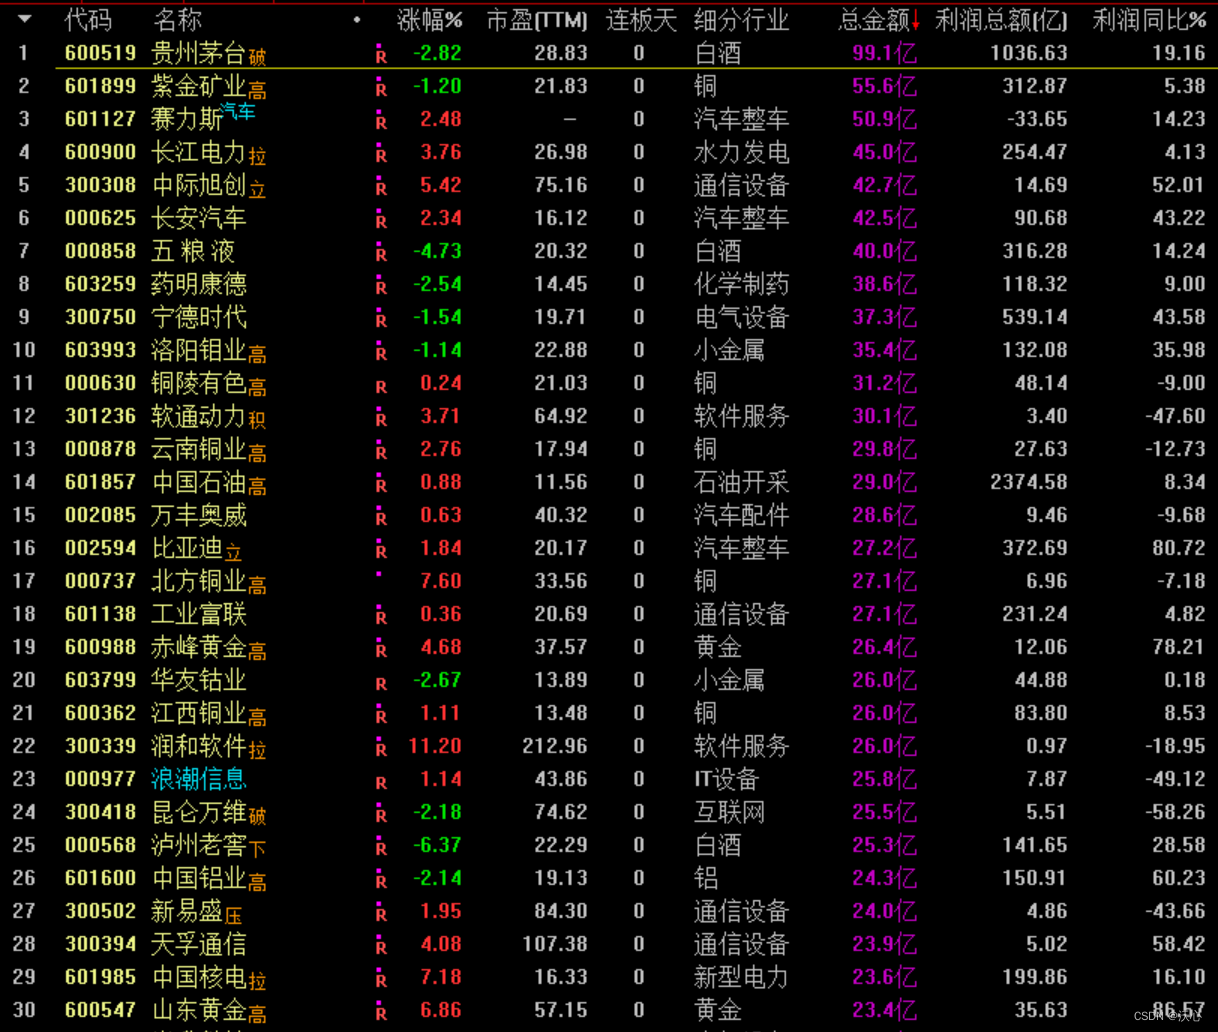Click the R icon in the 紫金矿业 row
Image resolution: width=1218 pixels, height=1032 pixels.
[x=381, y=89]
